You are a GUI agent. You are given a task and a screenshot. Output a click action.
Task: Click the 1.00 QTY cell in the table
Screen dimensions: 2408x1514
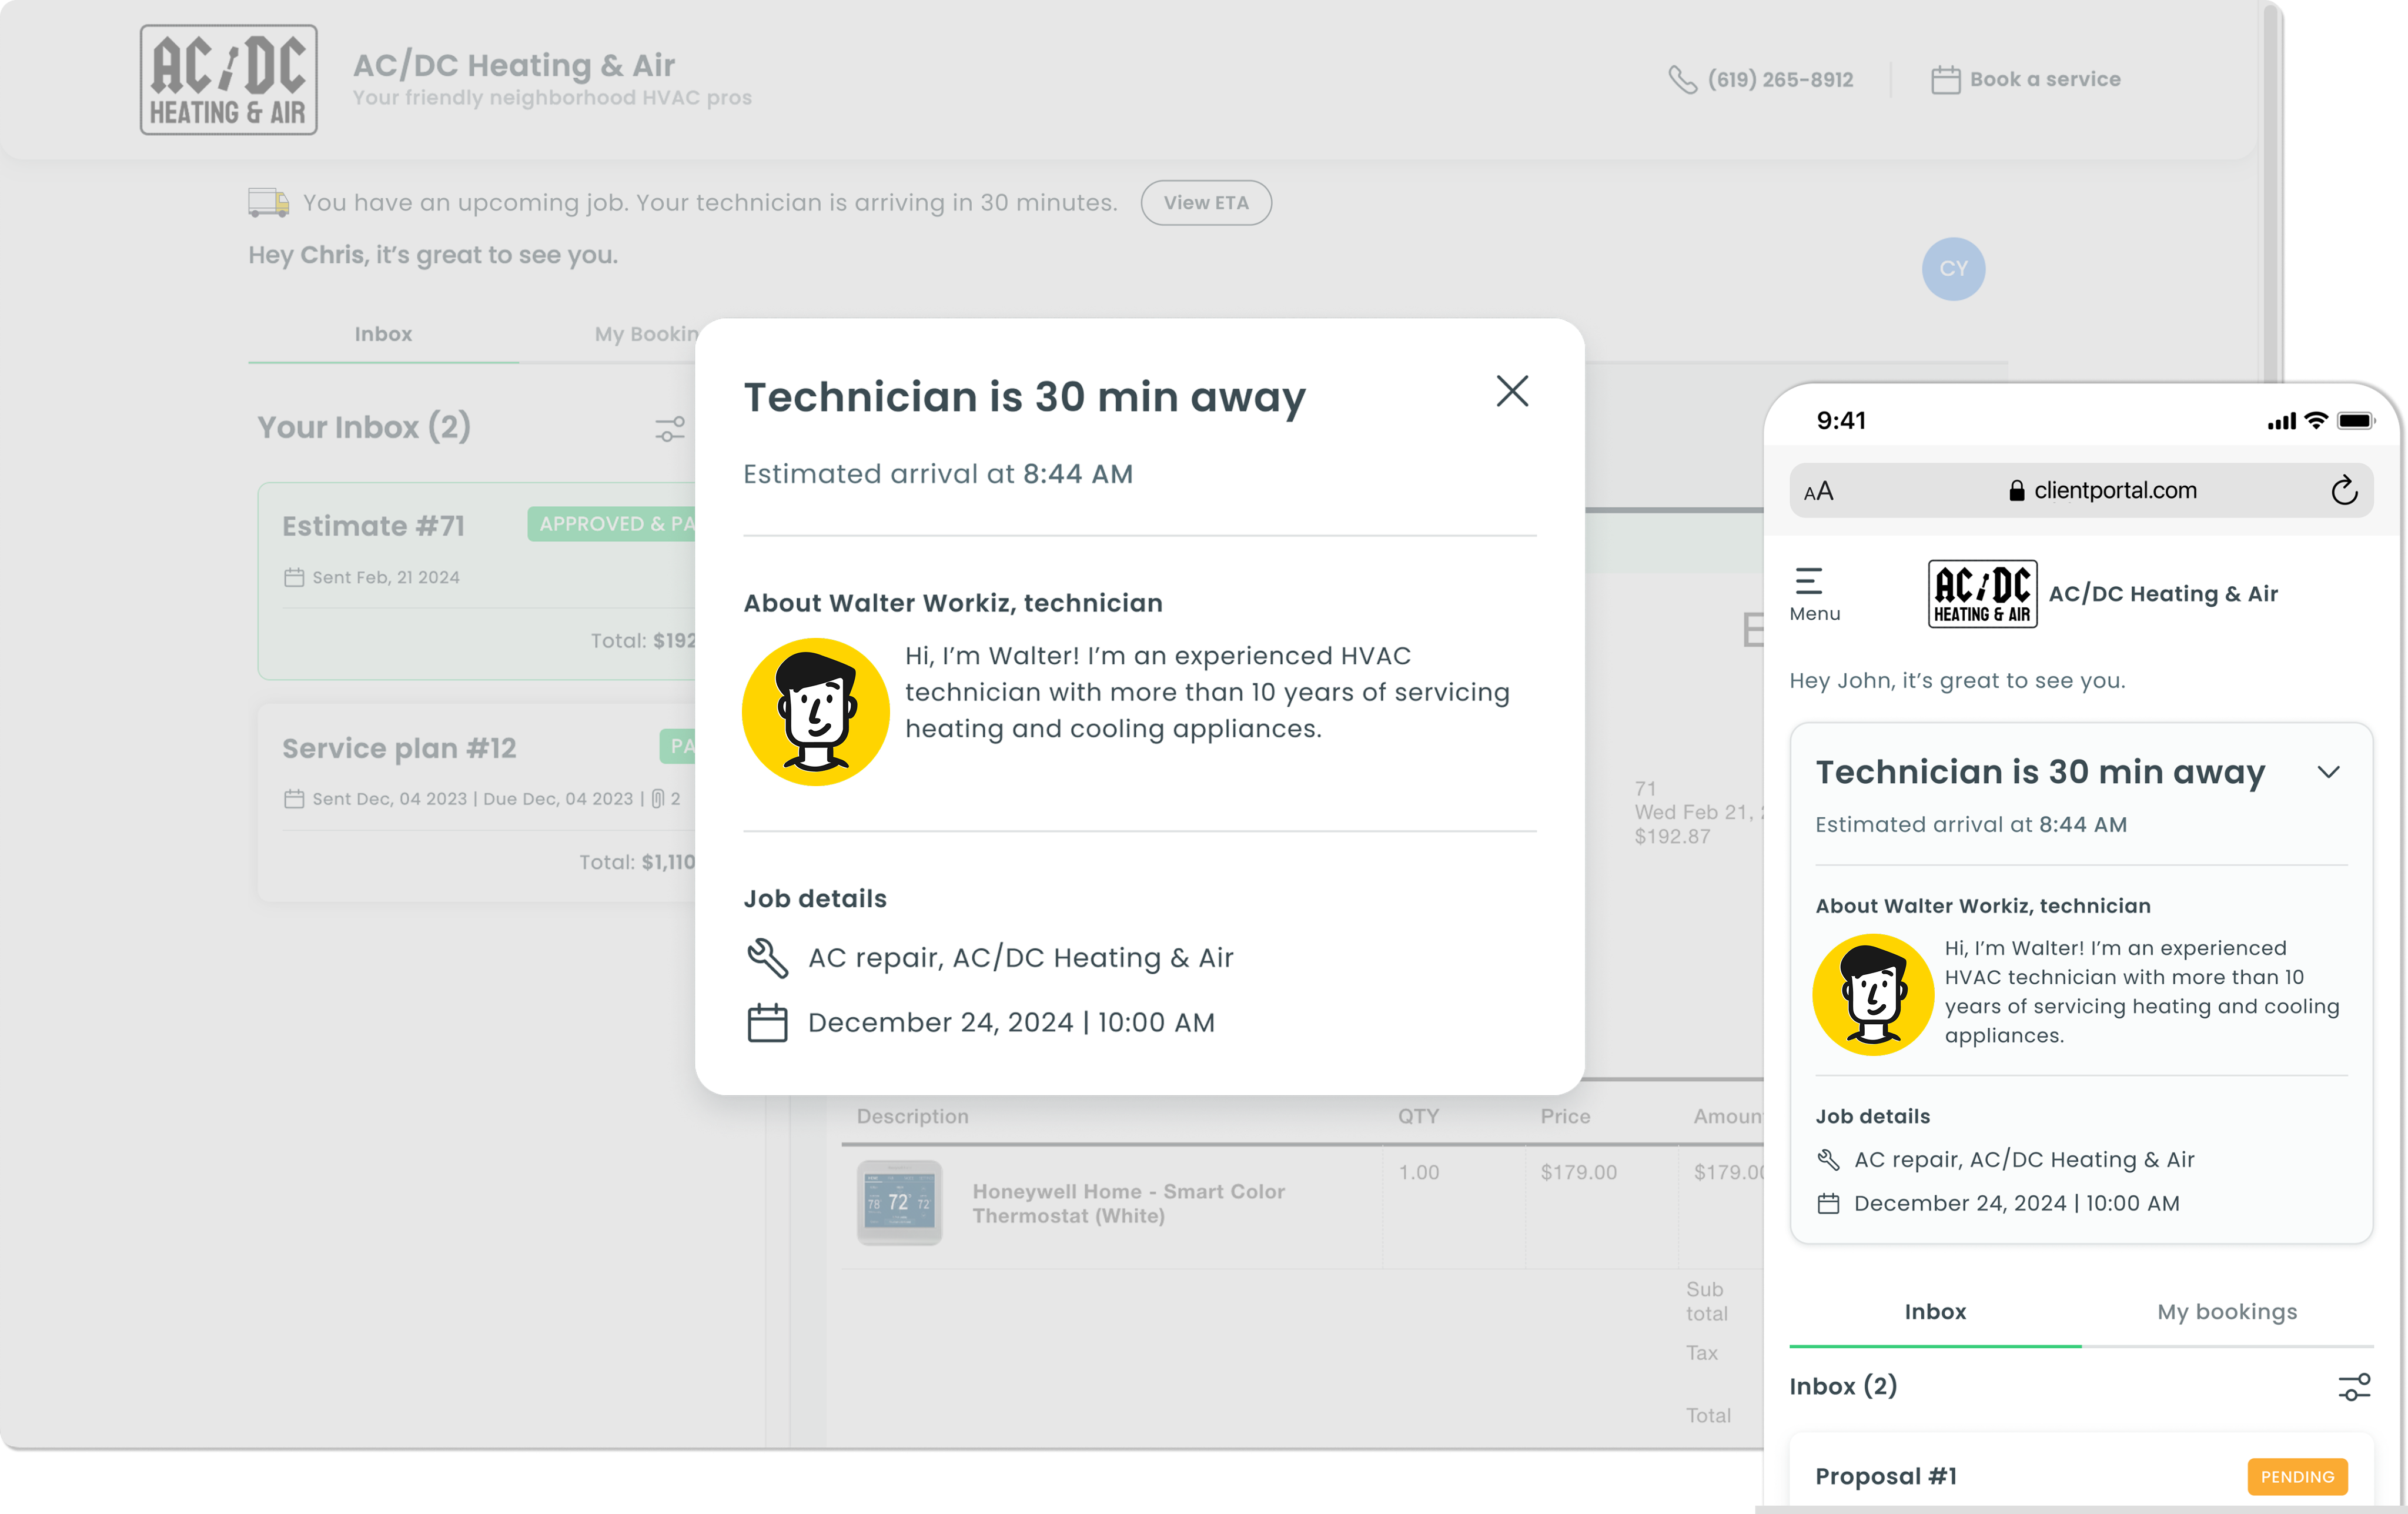point(1418,1172)
